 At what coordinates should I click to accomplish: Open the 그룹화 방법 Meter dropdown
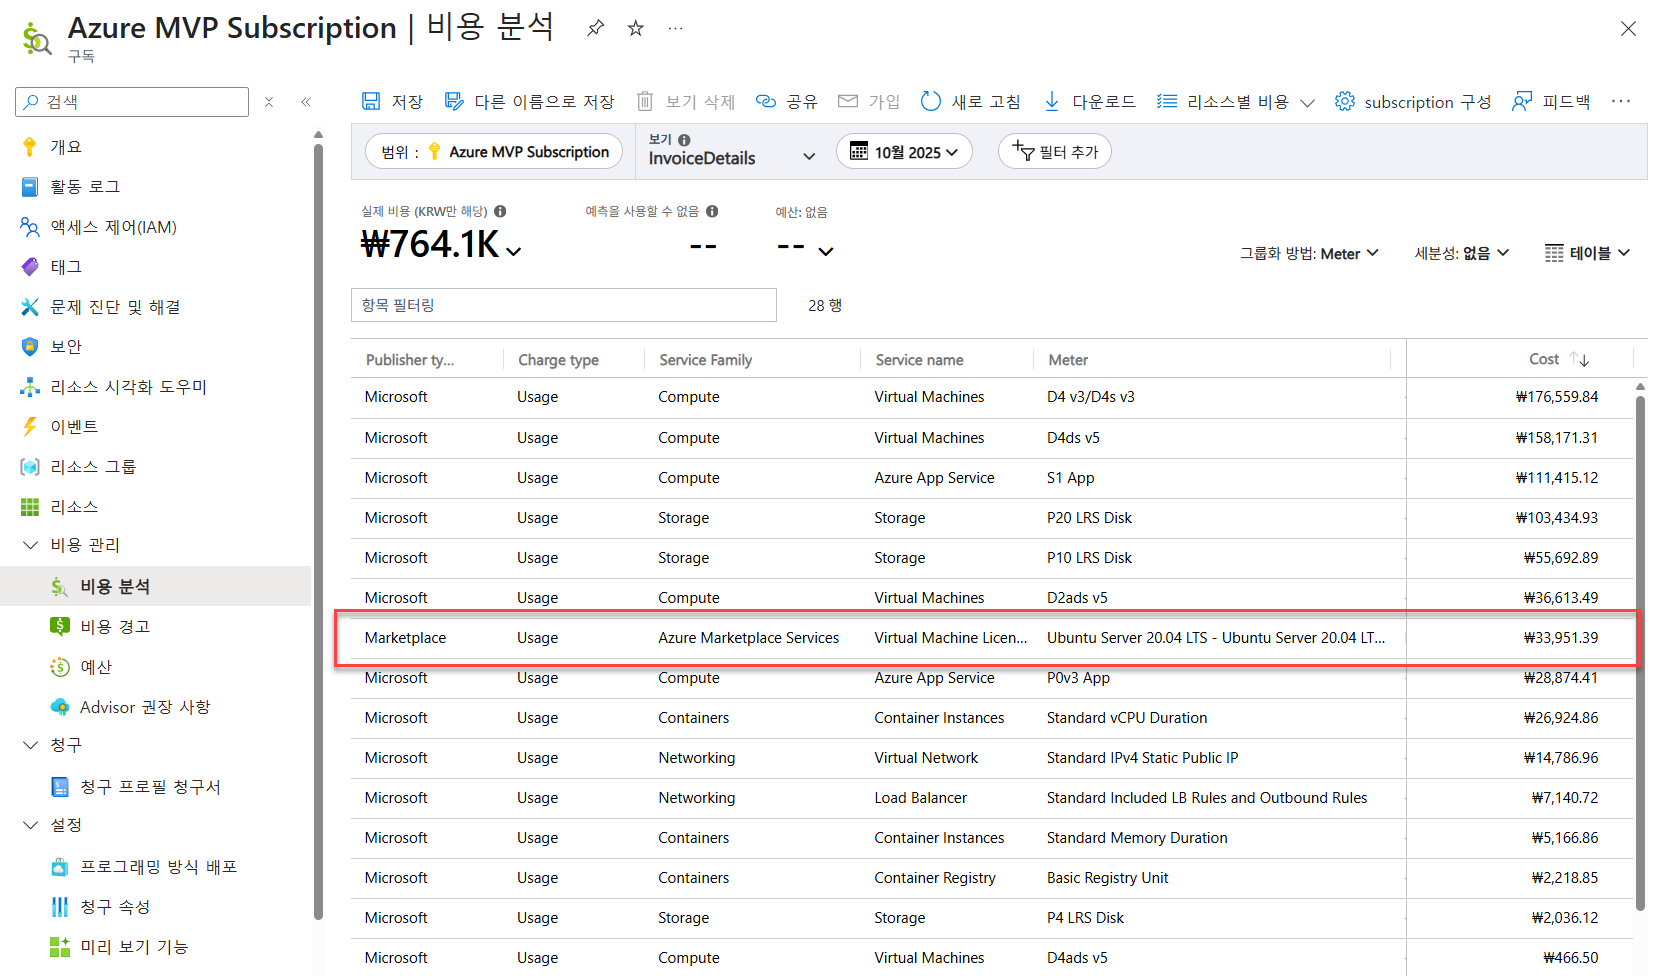tap(1310, 254)
